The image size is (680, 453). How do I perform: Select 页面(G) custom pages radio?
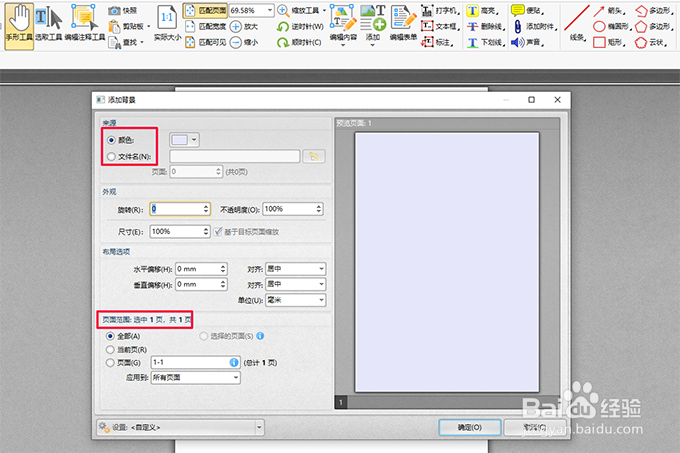[110, 362]
